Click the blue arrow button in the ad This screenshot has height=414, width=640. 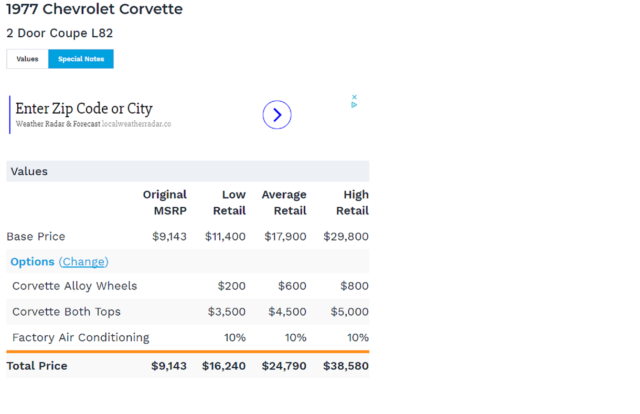click(x=277, y=115)
